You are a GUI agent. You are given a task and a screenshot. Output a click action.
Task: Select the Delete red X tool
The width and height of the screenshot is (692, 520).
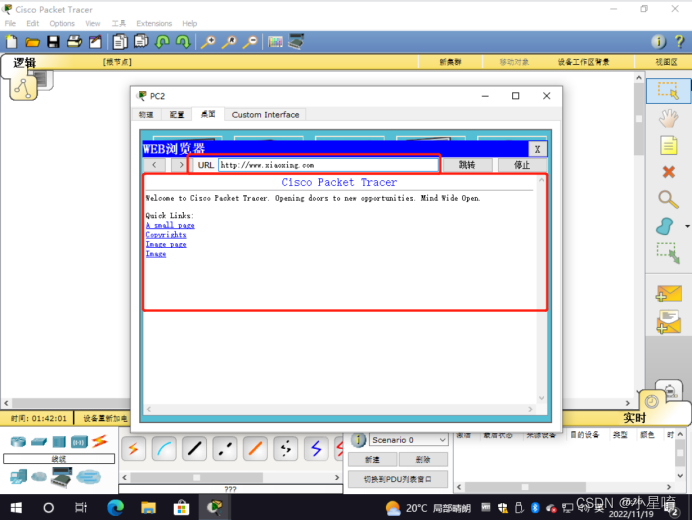(x=669, y=172)
